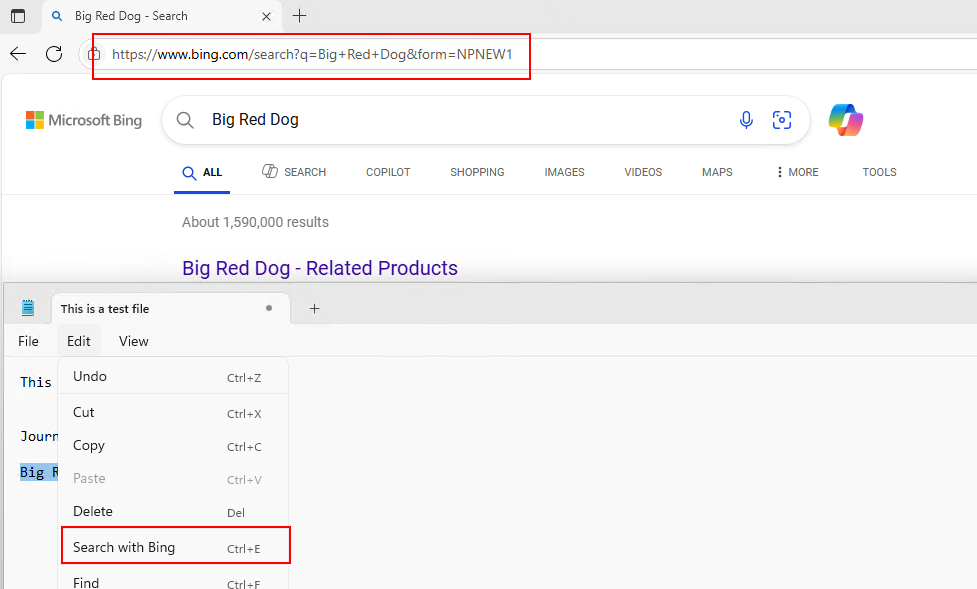Open the IMAGES results tab
977x589 pixels.
coord(564,173)
